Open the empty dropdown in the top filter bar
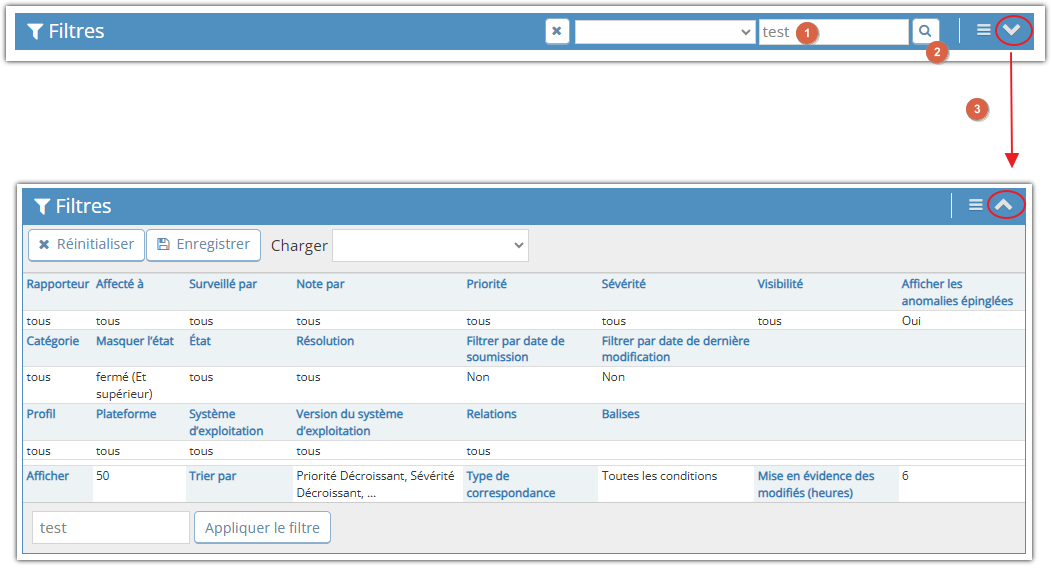Viewport: 1051px width, 577px height. click(665, 32)
